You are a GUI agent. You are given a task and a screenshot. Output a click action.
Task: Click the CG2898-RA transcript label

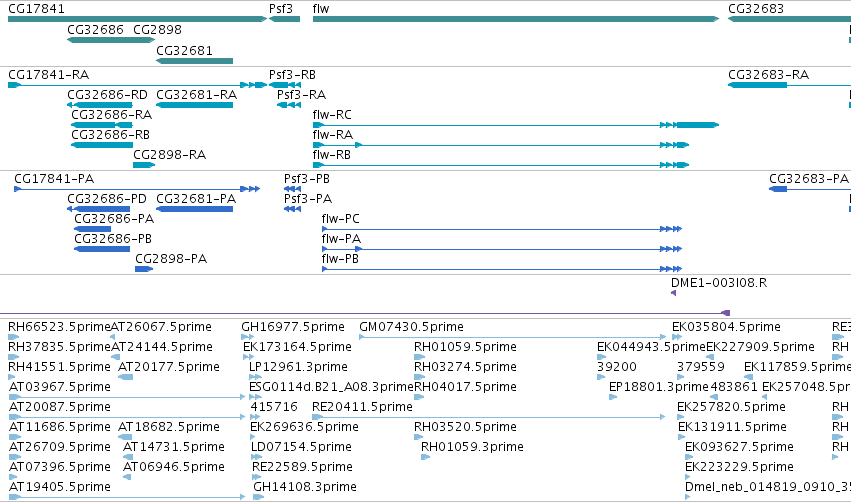170,155
